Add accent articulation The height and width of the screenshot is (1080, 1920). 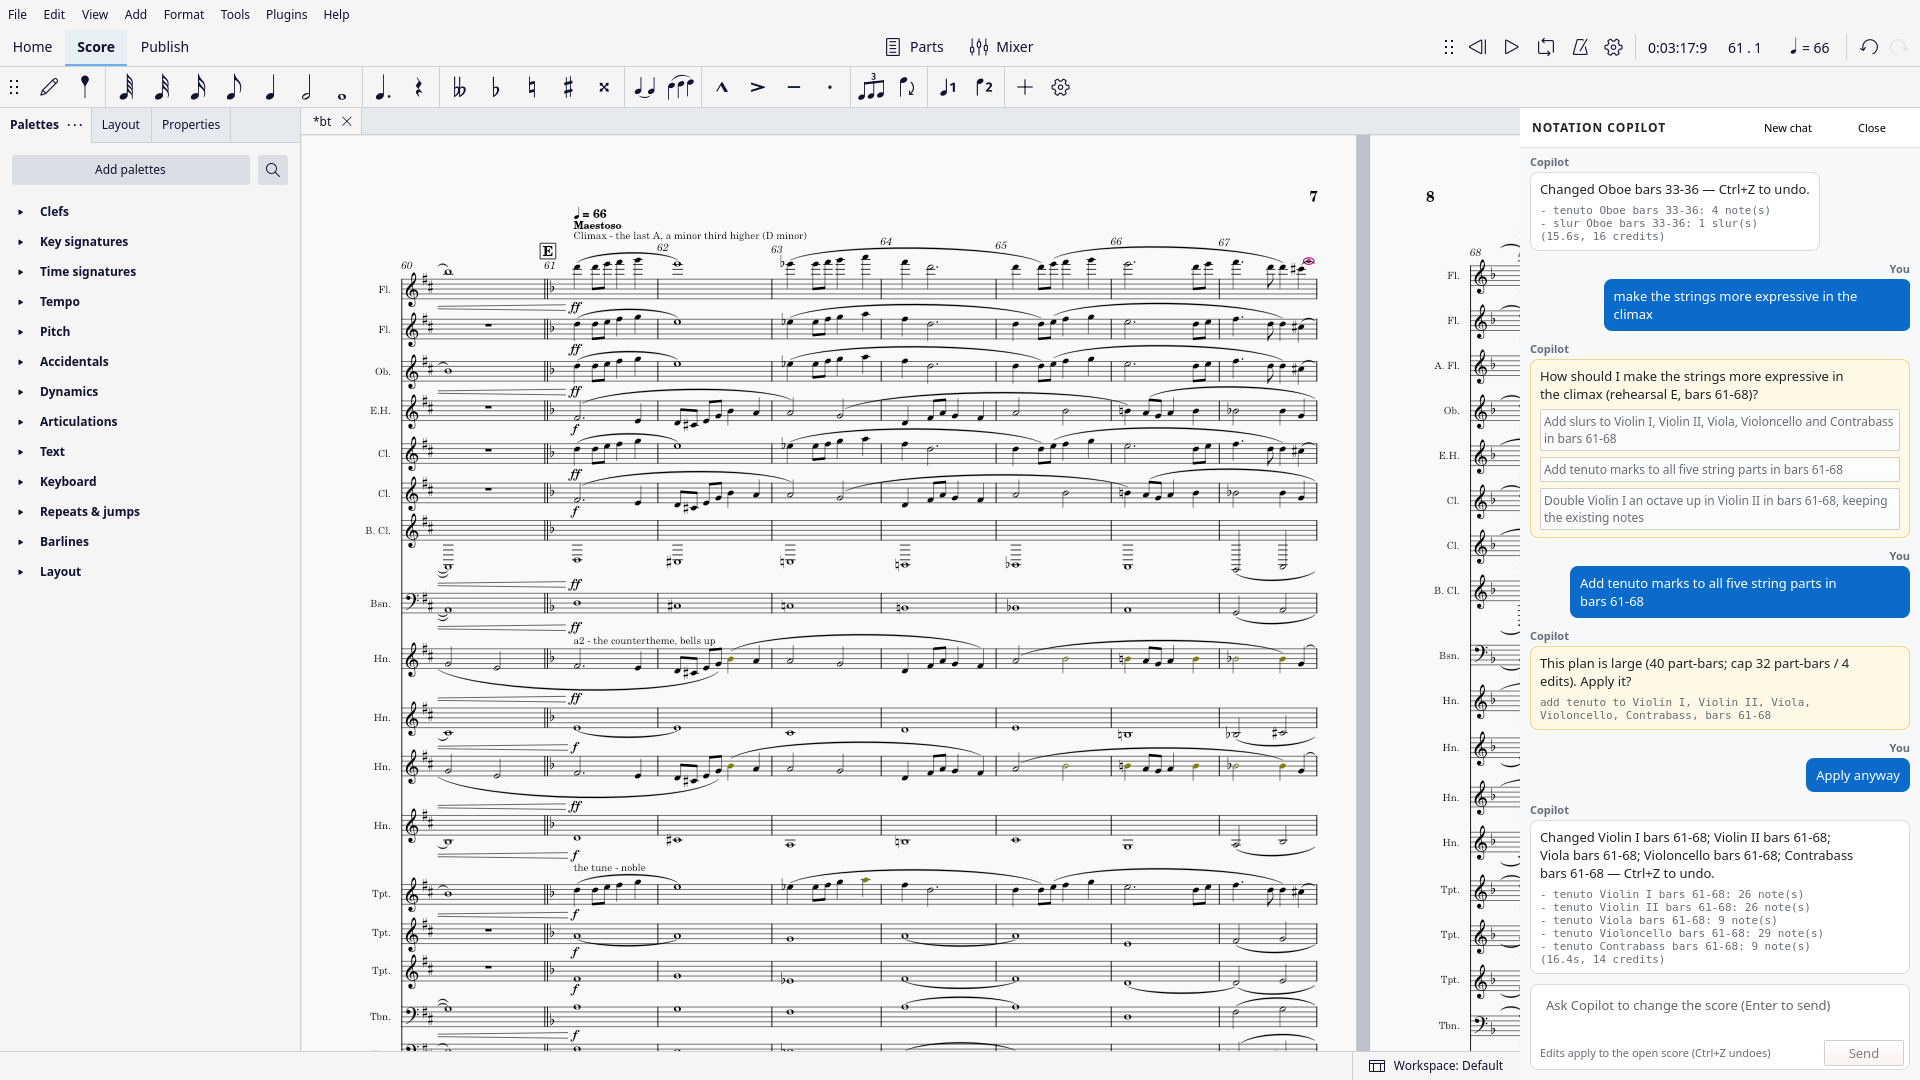click(x=758, y=88)
